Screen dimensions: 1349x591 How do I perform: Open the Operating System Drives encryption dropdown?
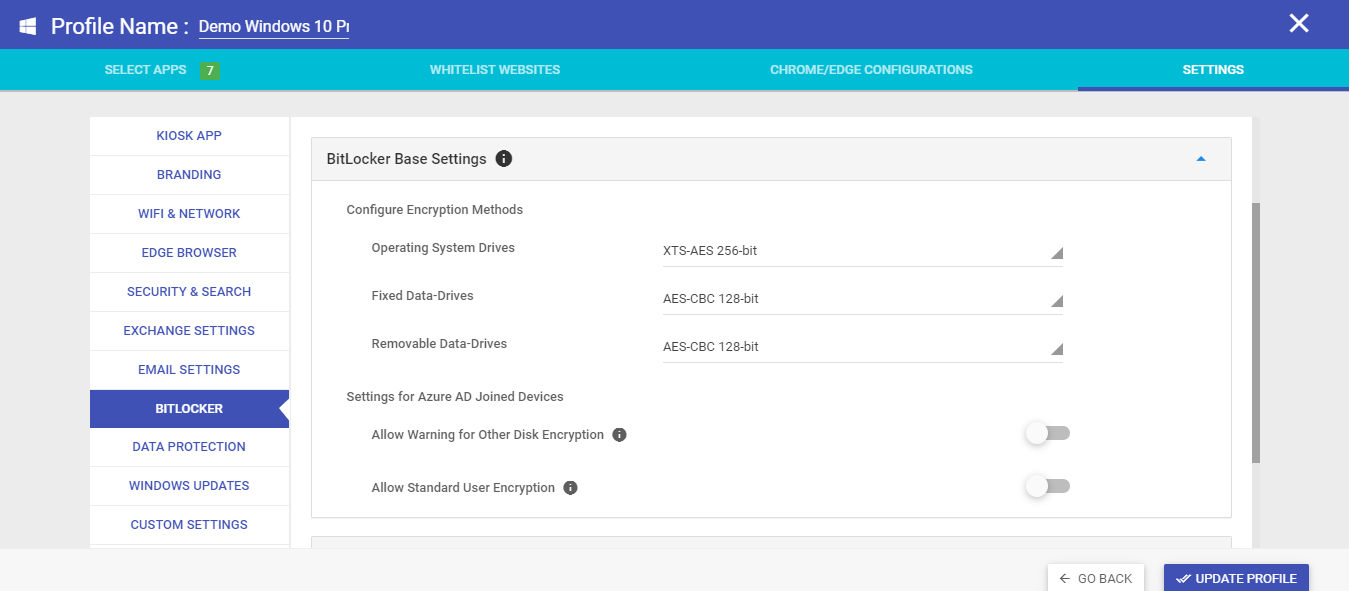pos(862,251)
